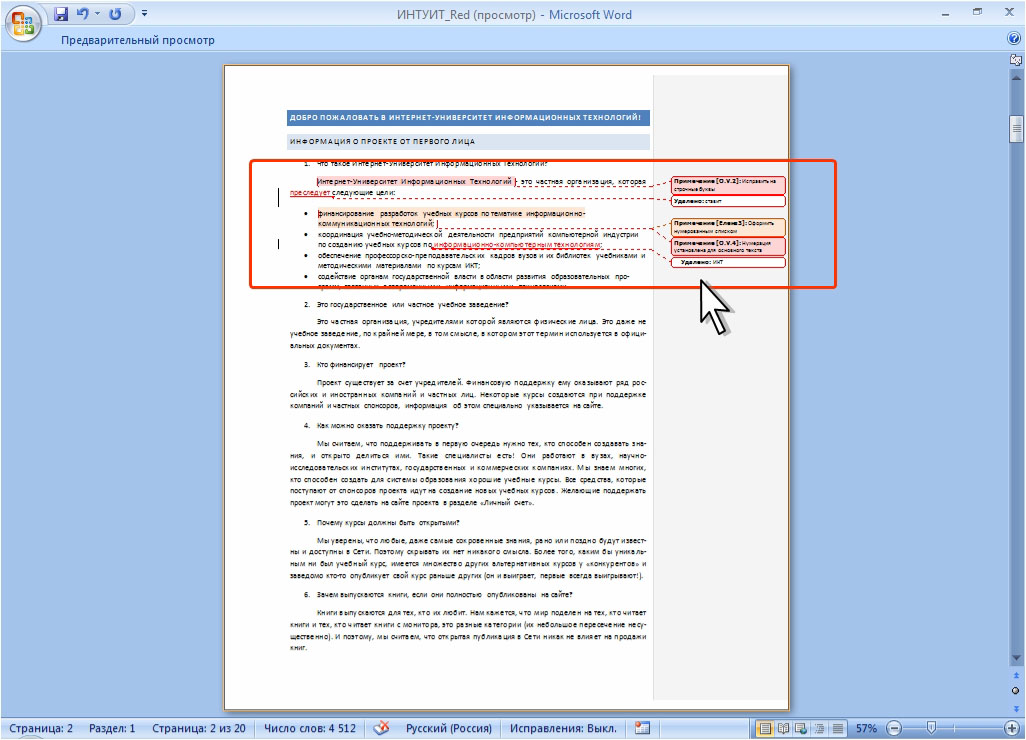The width and height of the screenshot is (1026, 740).
Task: Open the Office button menu
Action: 23,24
